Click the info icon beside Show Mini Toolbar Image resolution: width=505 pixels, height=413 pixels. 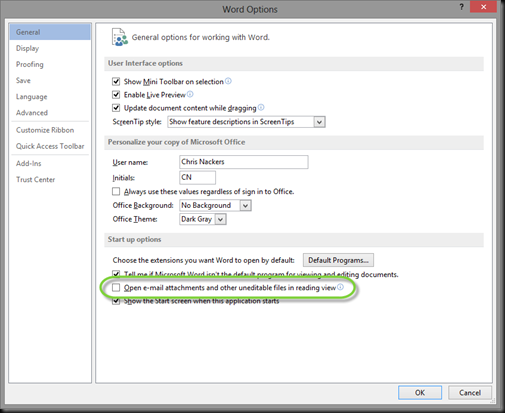pos(228,81)
